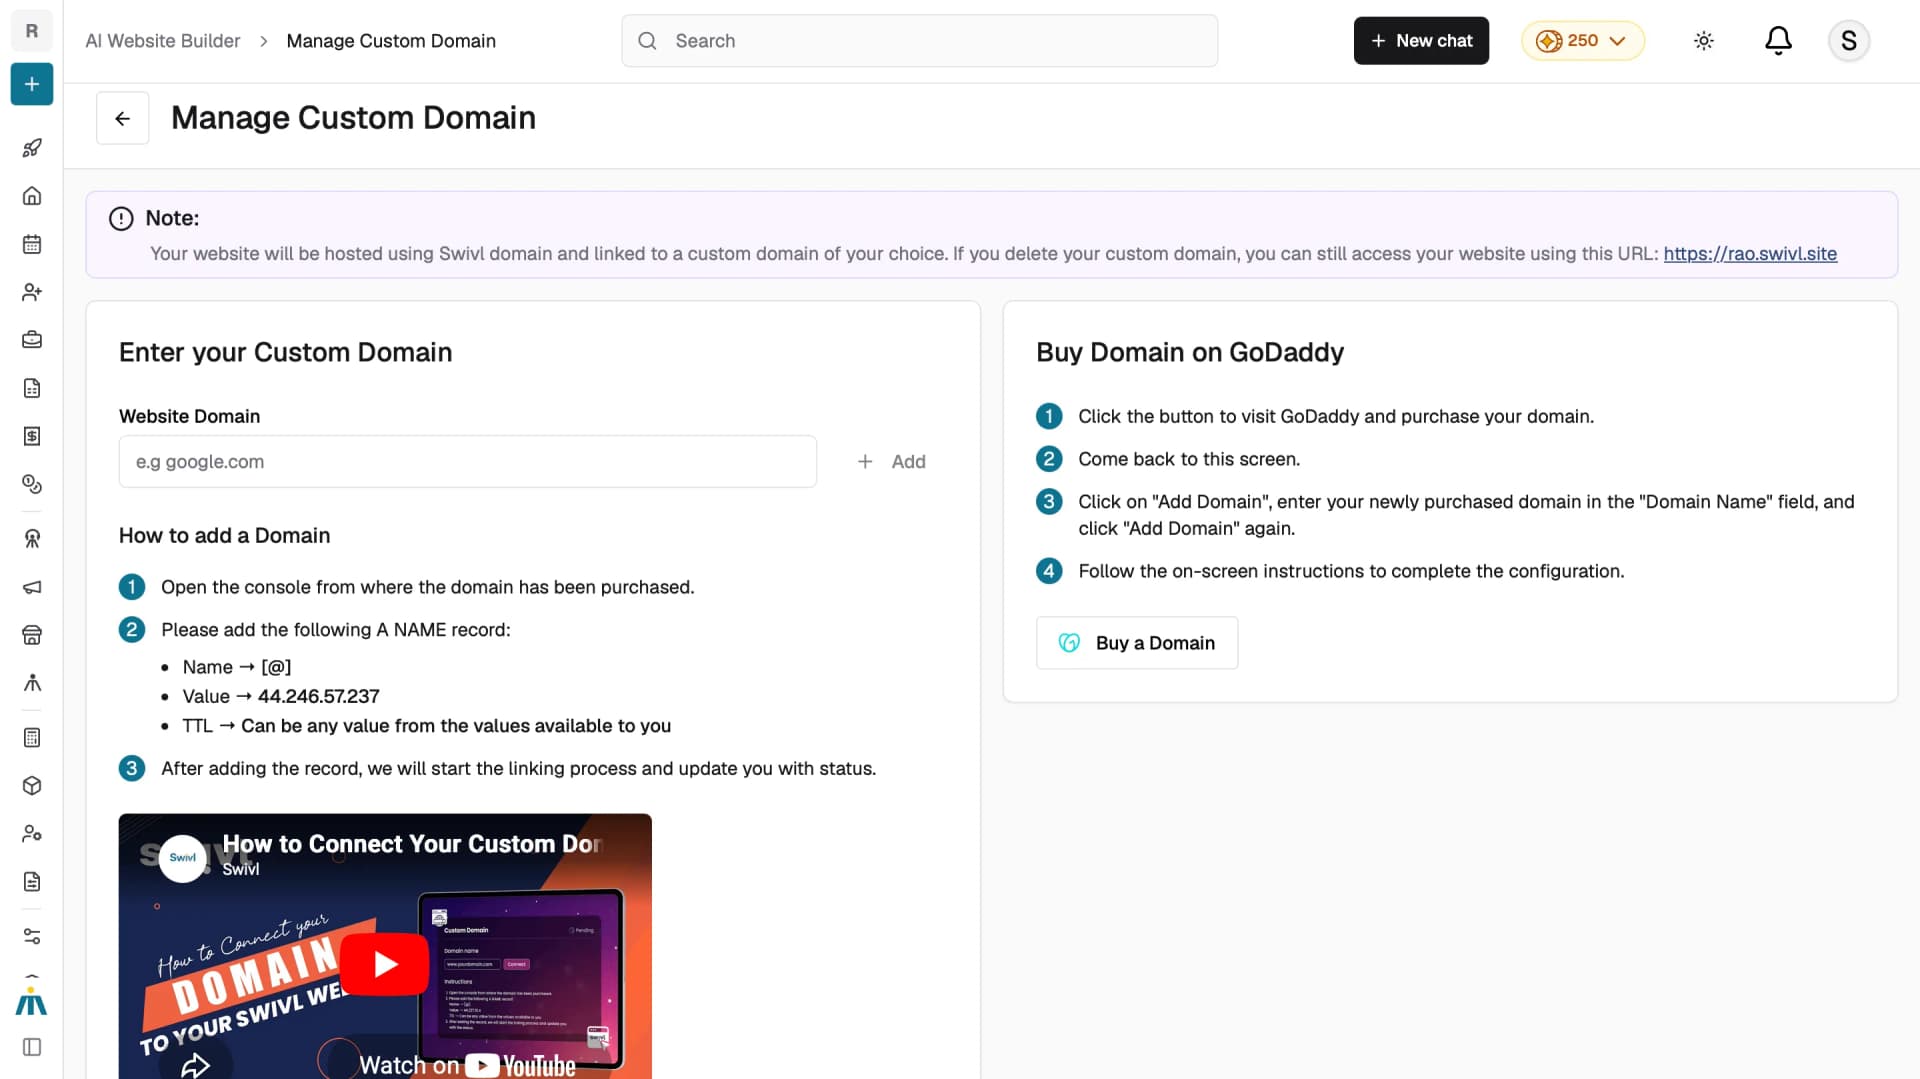
Task: Open the file-with-sliders icon in sidebar
Action: 32,882
